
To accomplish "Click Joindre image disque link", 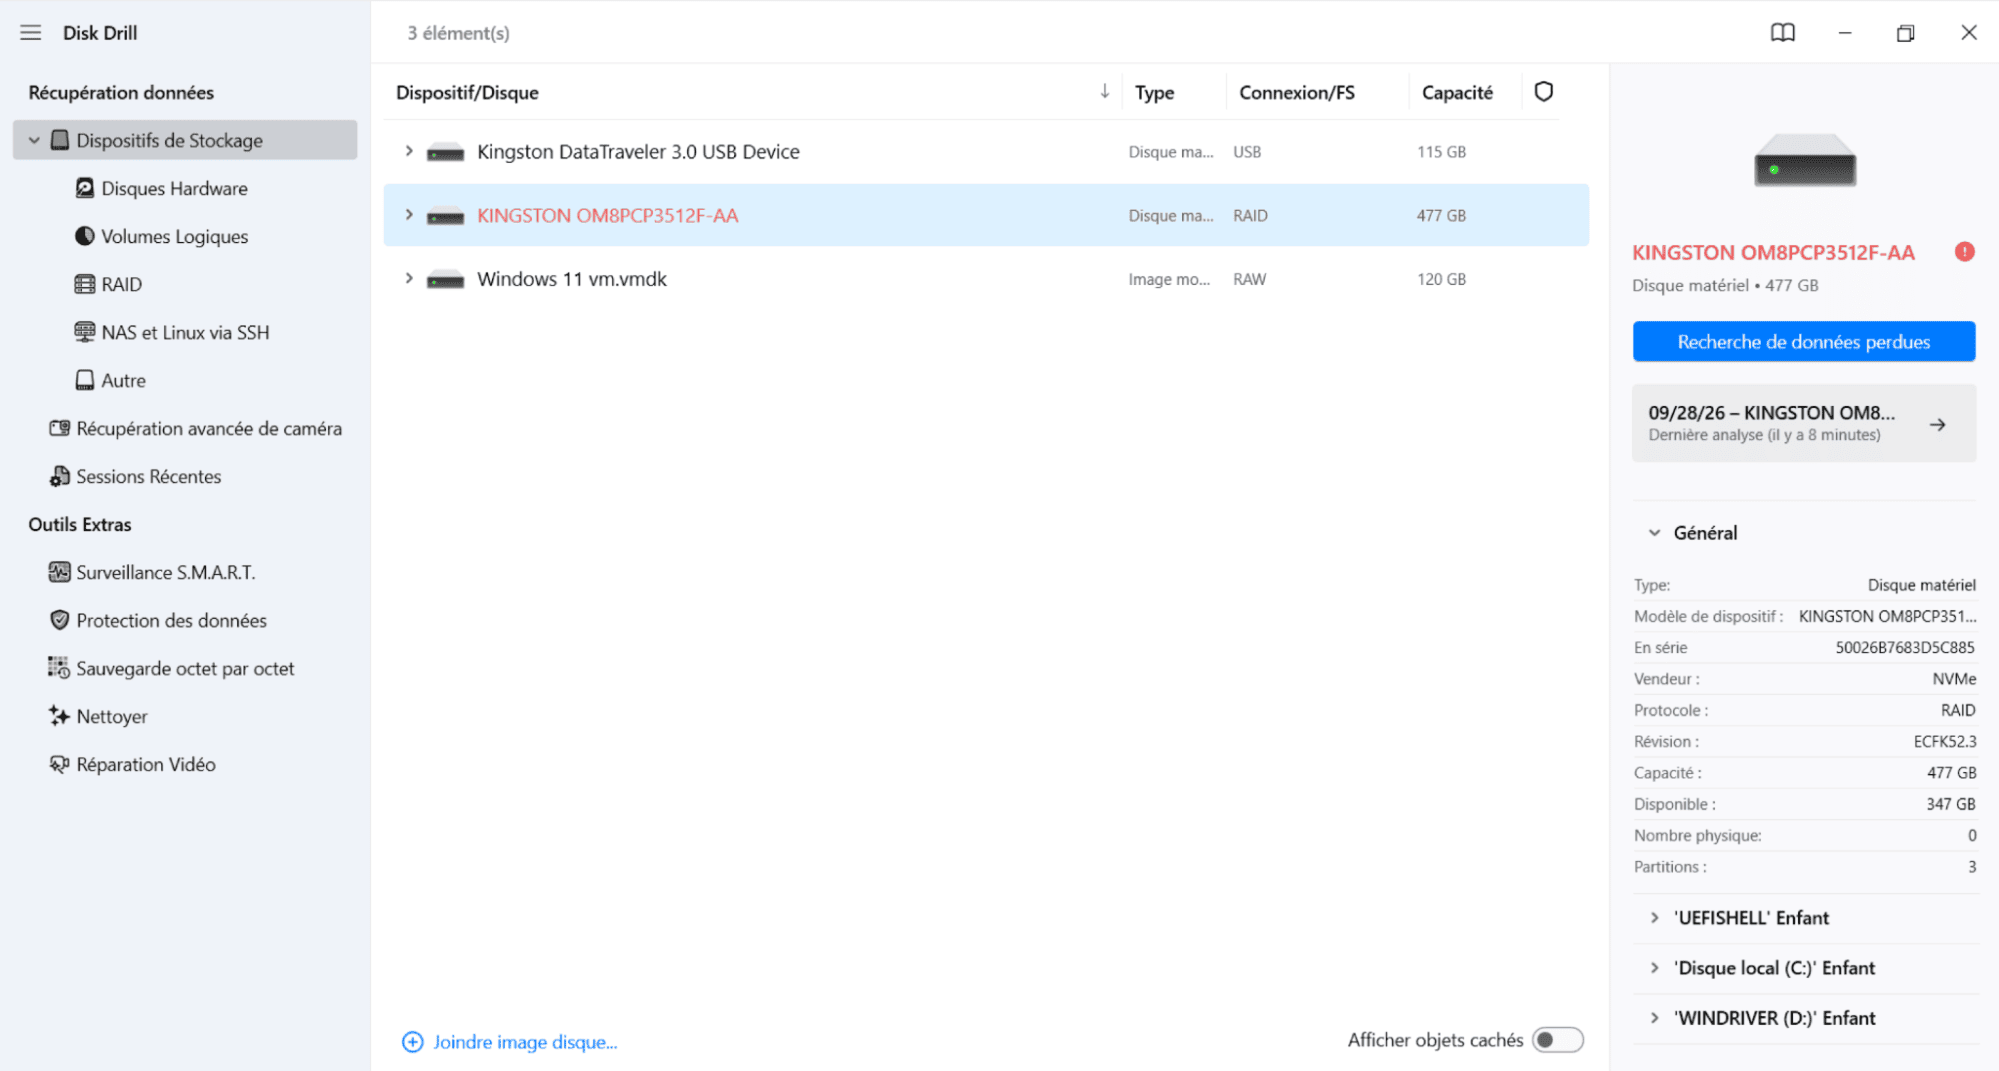I will pos(525,1042).
